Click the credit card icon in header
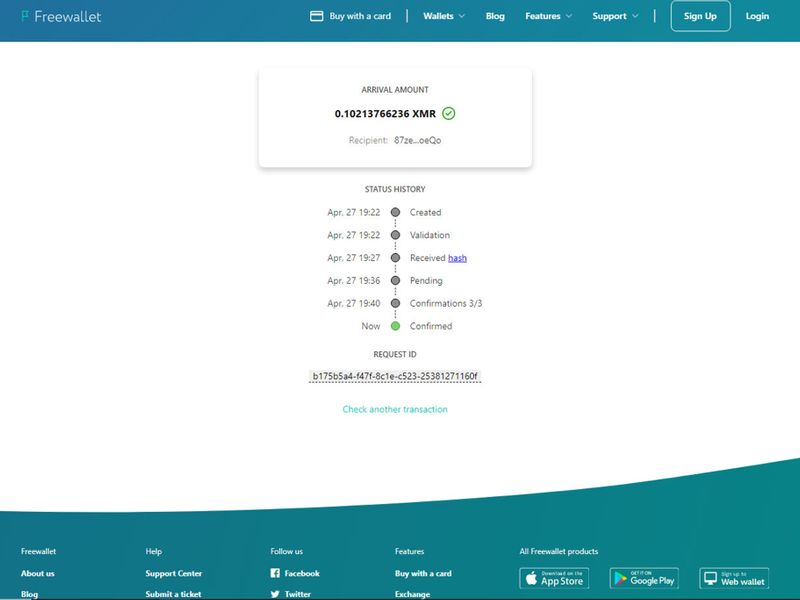Screen dimensions: 800x600 pyautogui.click(x=317, y=16)
